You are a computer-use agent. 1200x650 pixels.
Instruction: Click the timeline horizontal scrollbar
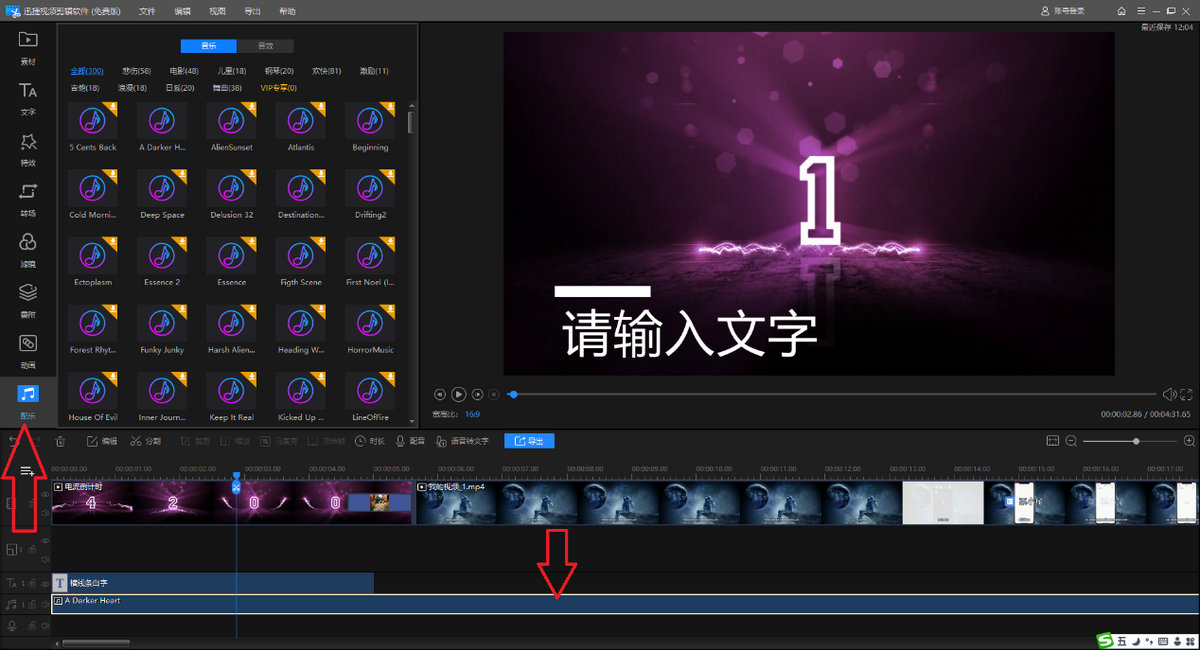[x=97, y=643]
